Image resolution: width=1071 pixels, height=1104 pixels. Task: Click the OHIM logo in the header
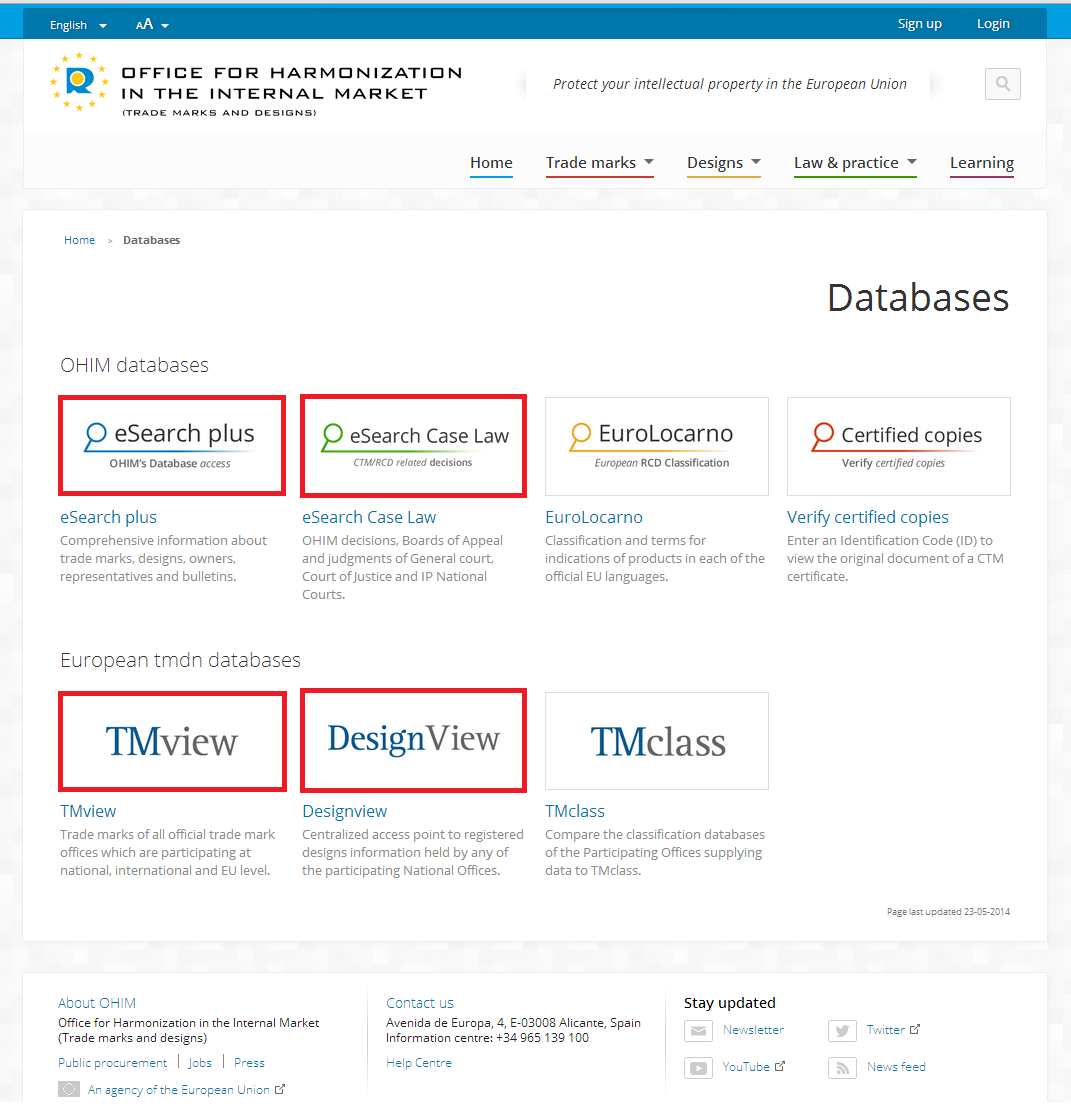(79, 82)
